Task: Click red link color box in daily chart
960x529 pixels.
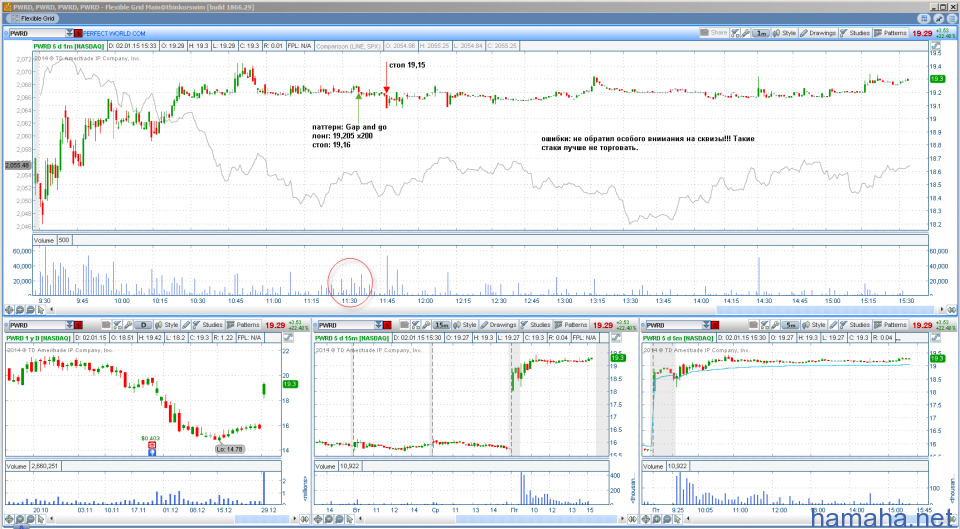Action: (x=78, y=325)
